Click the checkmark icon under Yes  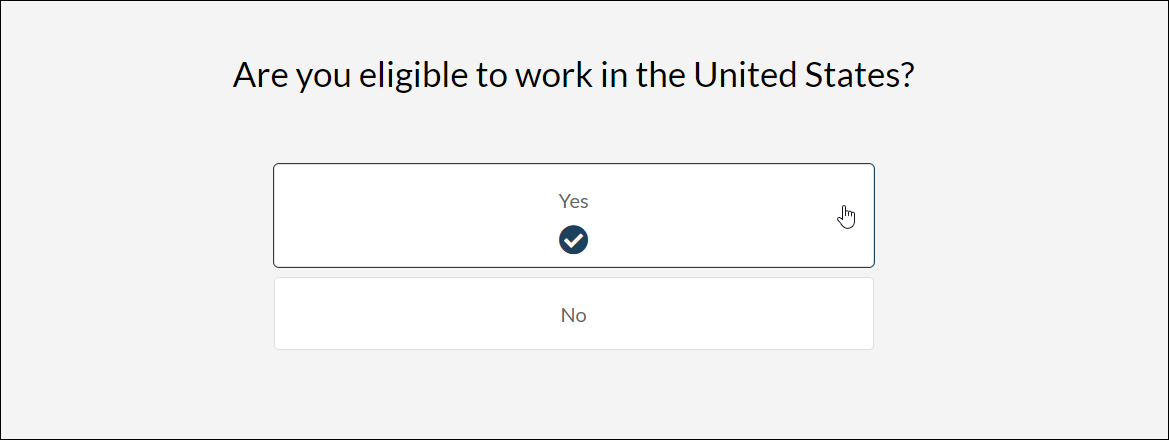tap(573, 240)
